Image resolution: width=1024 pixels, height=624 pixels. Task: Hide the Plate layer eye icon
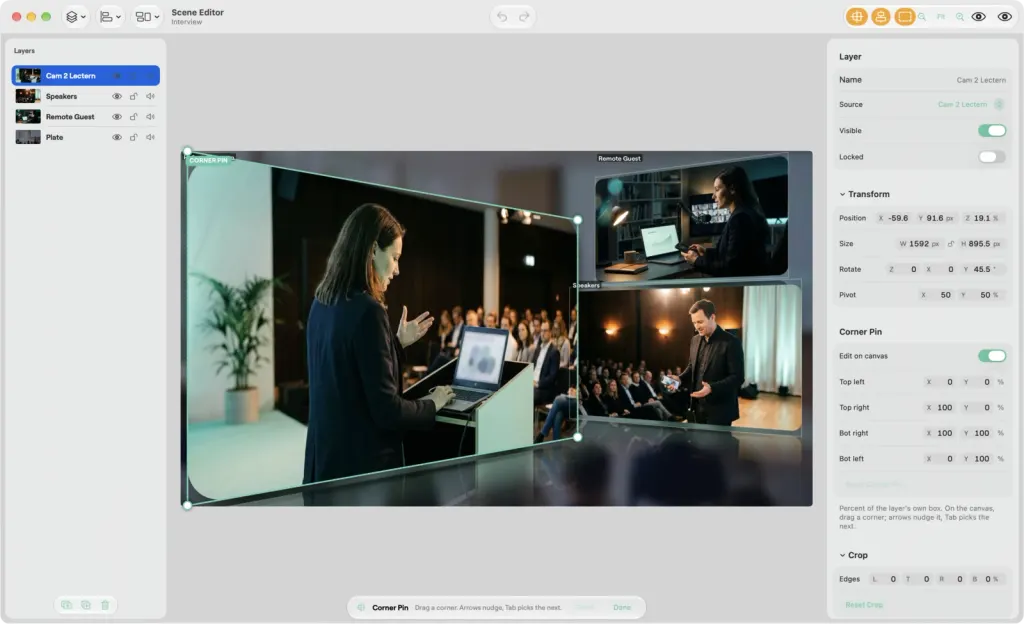coord(117,137)
